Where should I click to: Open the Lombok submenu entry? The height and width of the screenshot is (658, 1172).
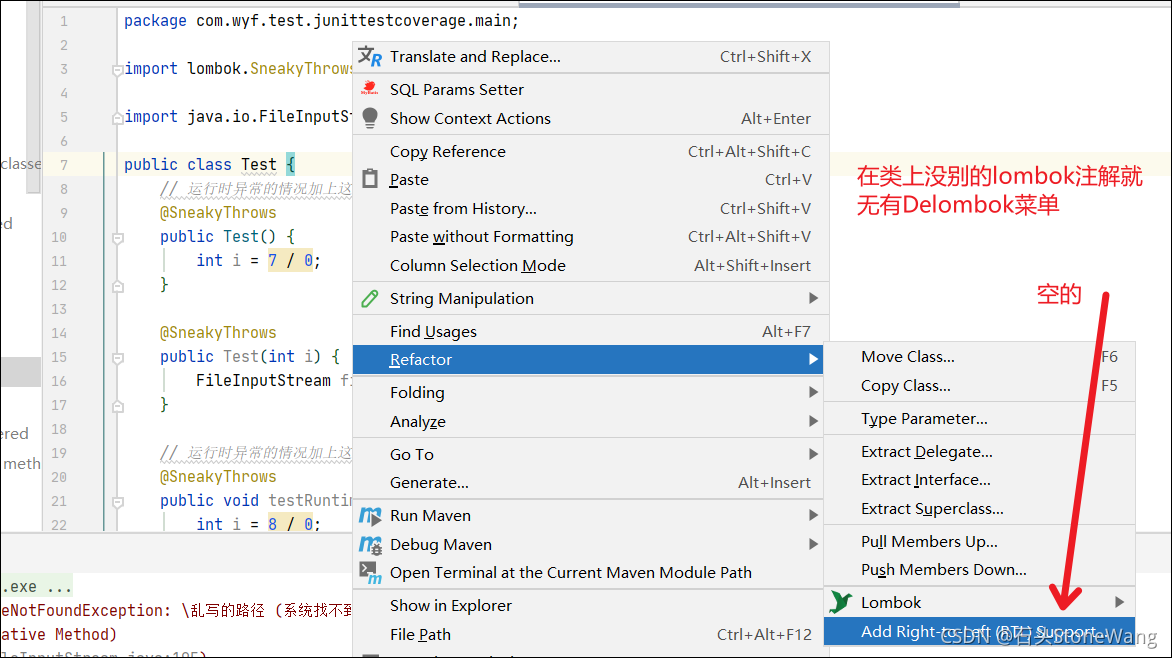pyautogui.click(x=979, y=603)
